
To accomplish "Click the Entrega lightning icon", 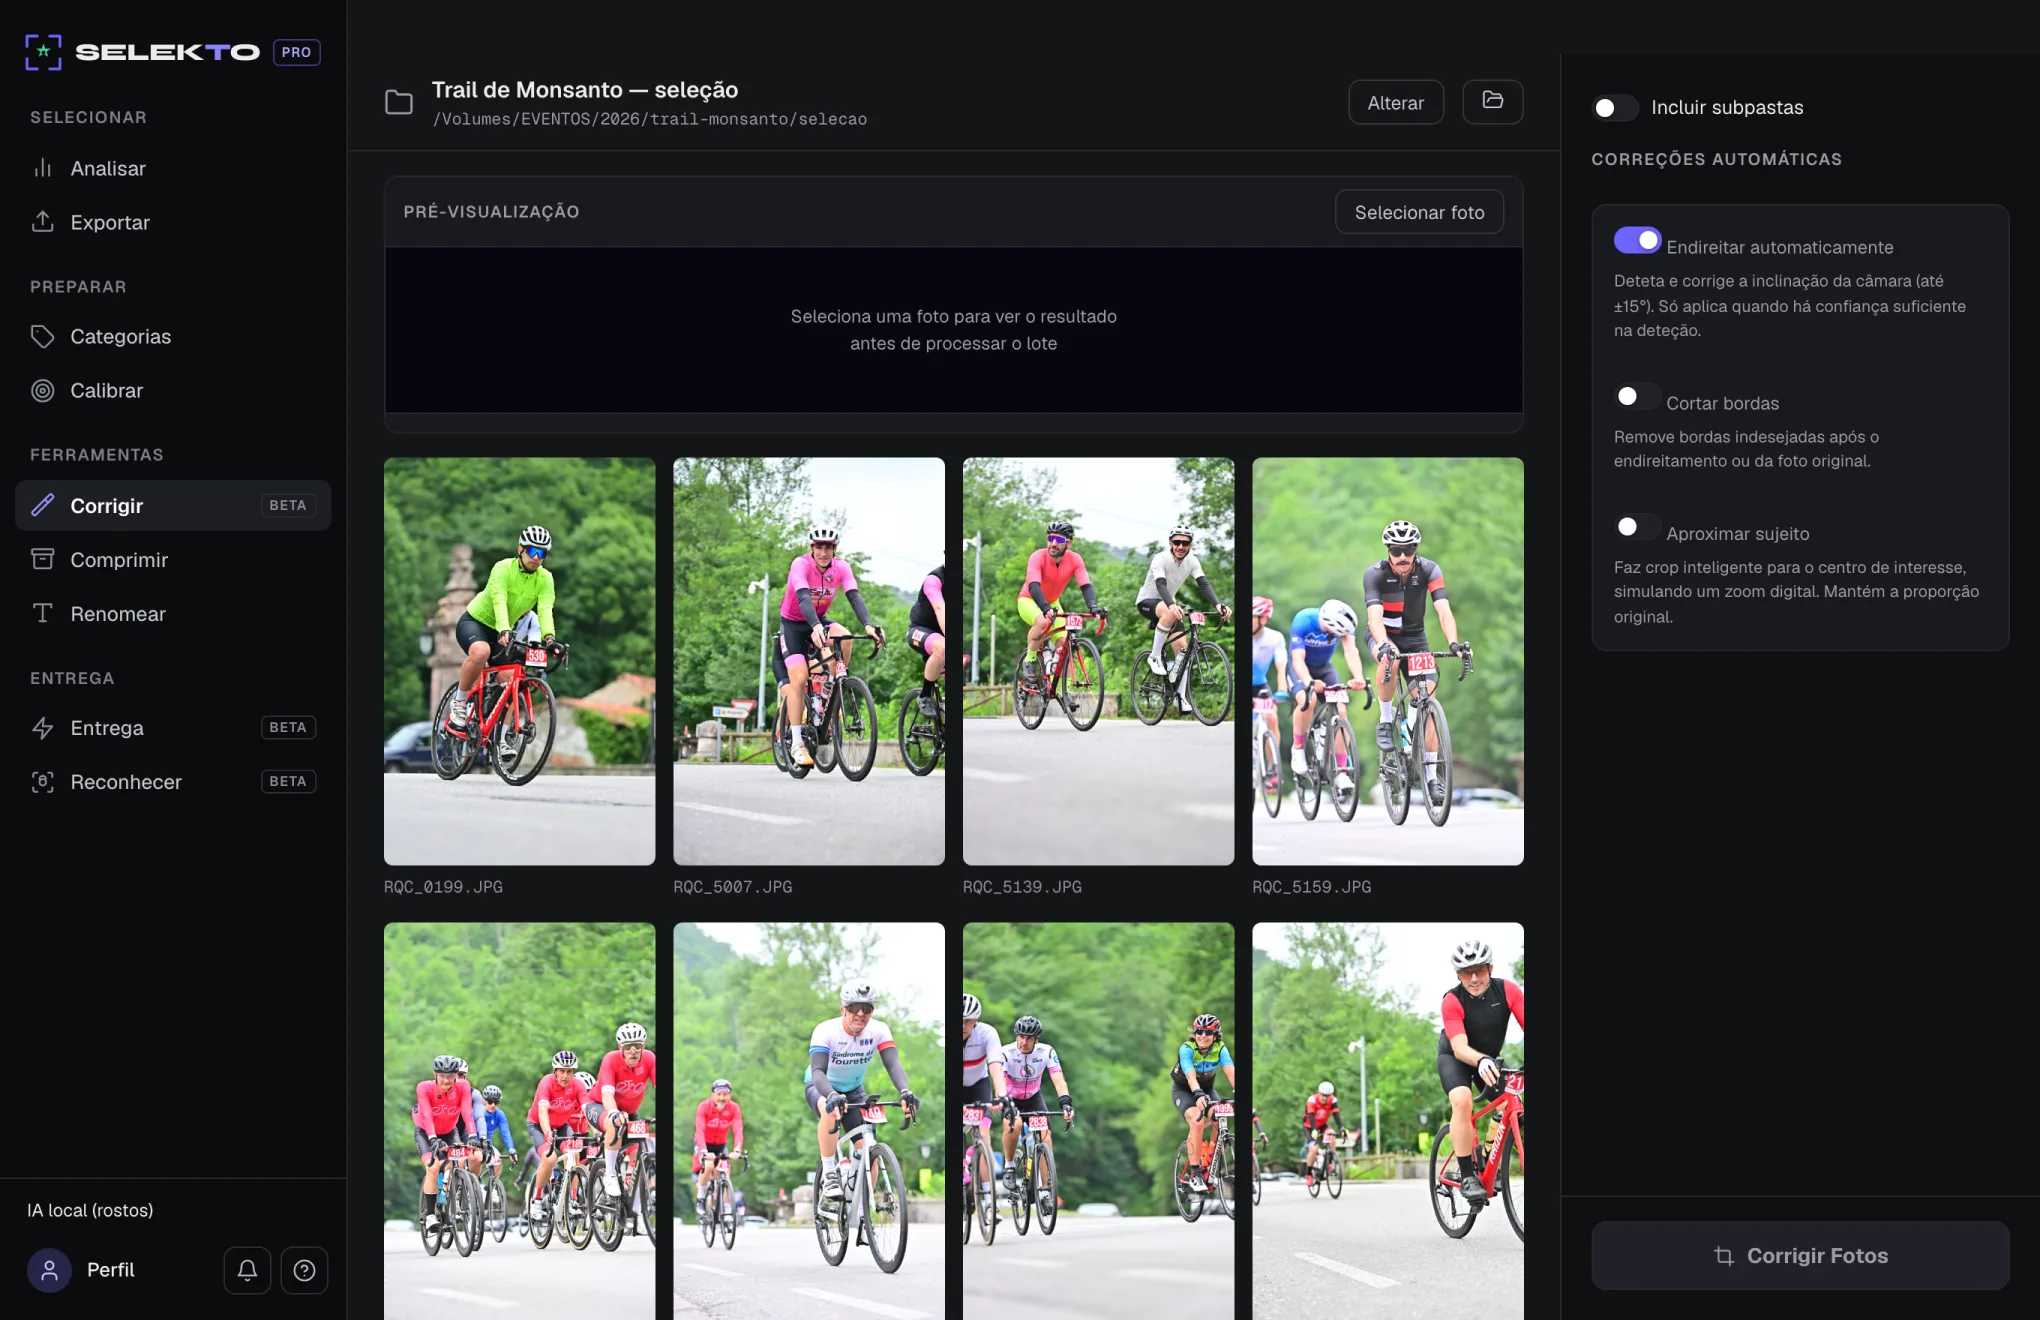I will 42,727.
